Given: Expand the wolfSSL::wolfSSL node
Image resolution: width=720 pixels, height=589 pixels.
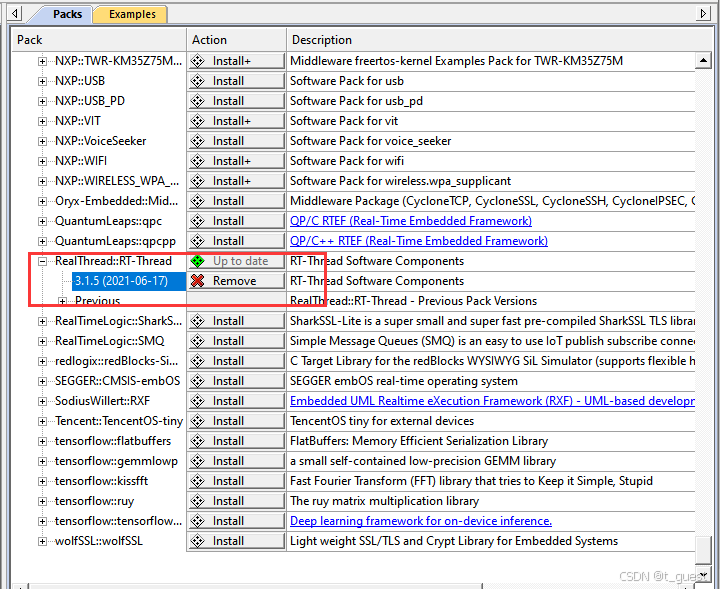Looking at the screenshot, I should [42, 541].
